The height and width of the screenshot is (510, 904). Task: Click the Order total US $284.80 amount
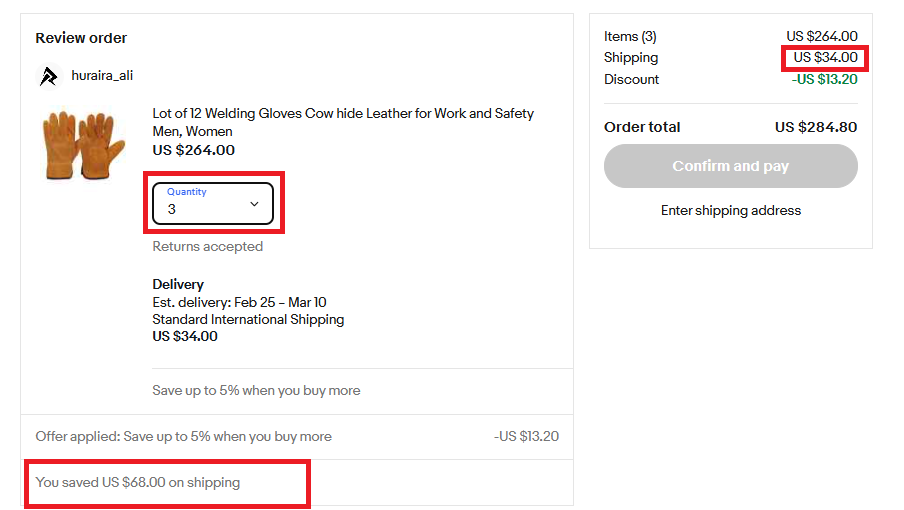[816, 127]
